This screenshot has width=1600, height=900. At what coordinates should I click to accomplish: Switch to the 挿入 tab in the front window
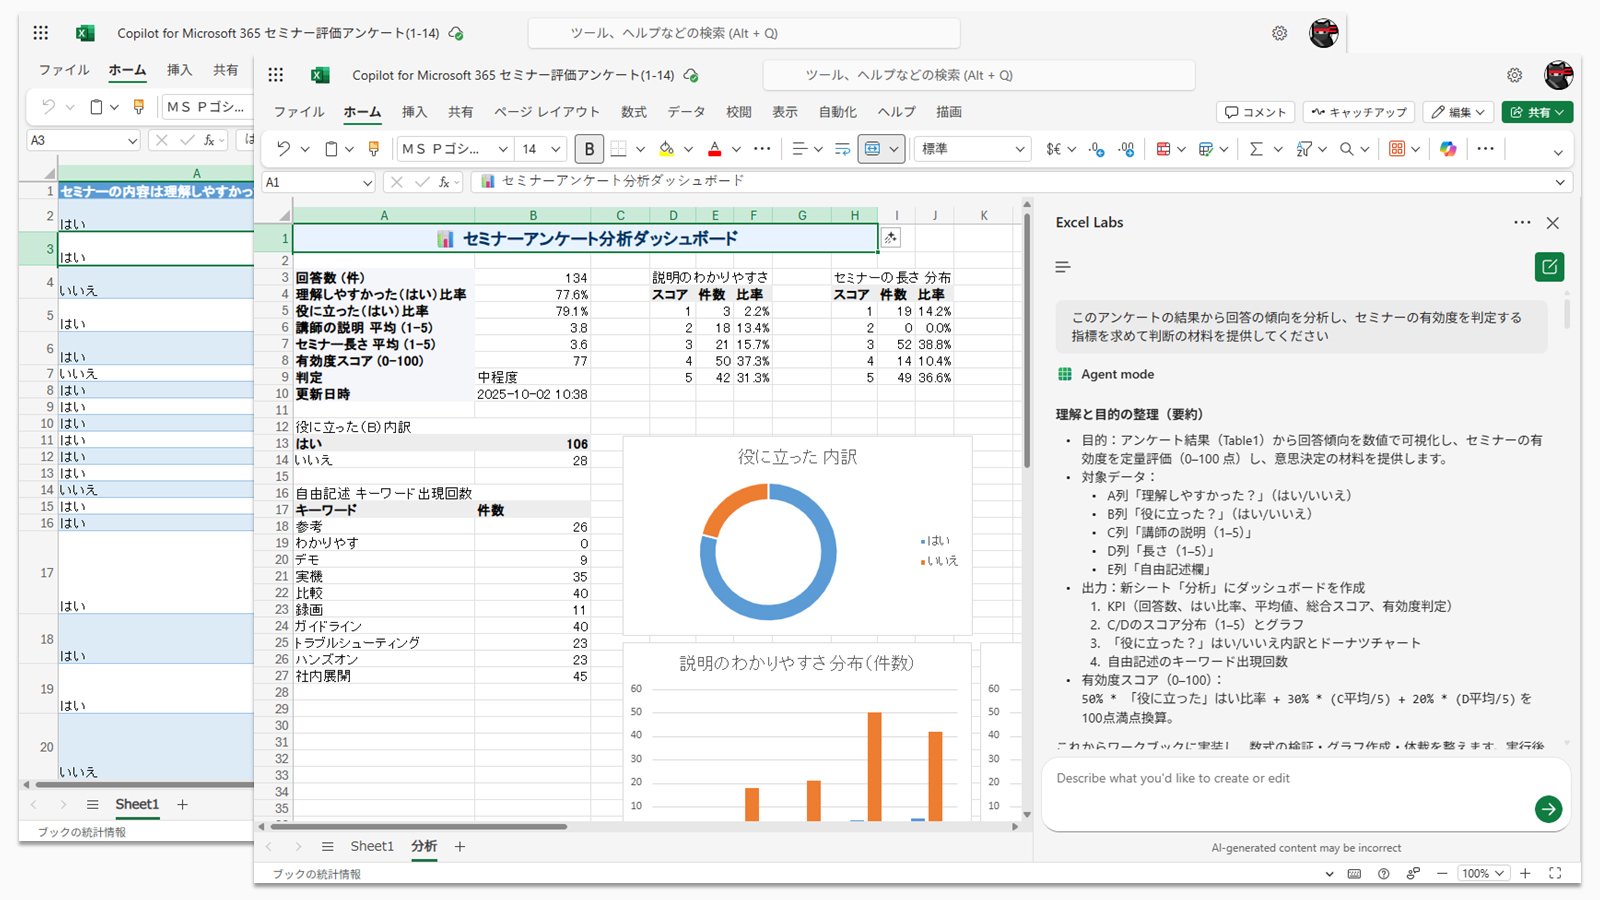click(x=414, y=112)
